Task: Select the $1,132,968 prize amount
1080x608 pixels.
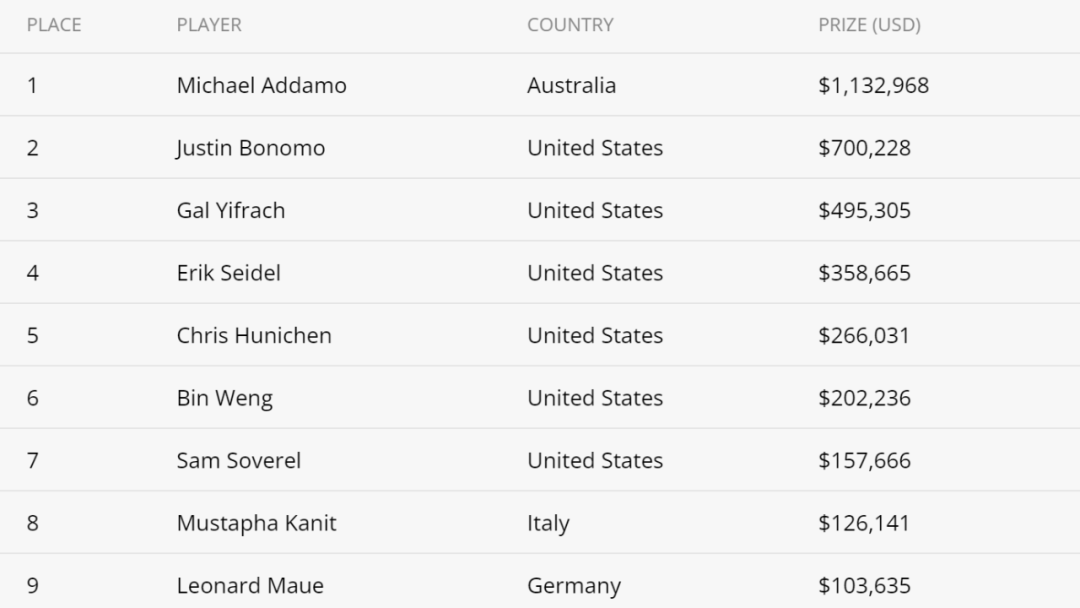Action: pos(873,86)
